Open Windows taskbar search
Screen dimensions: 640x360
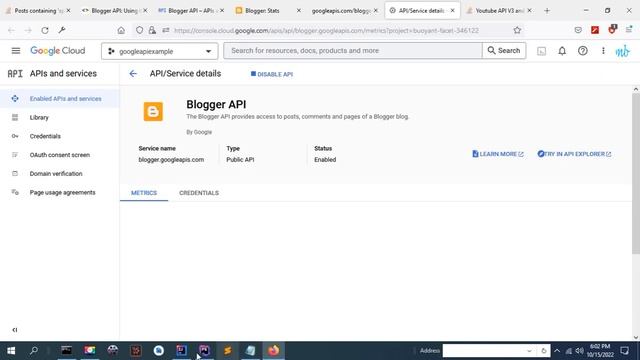[x=34, y=351]
